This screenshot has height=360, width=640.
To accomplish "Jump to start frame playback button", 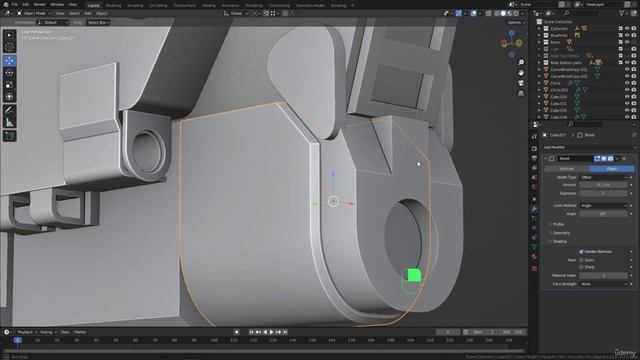I will tap(251, 332).
